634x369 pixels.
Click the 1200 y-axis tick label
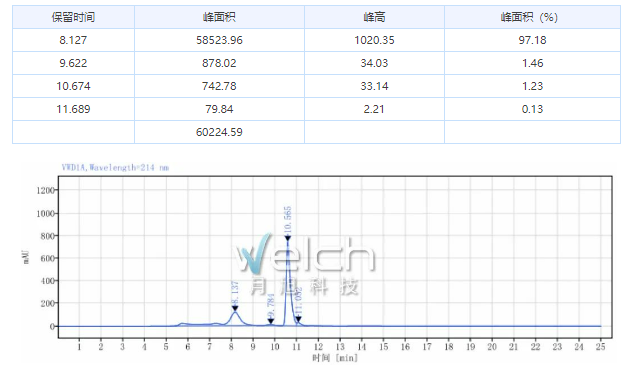(x=45, y=190)
